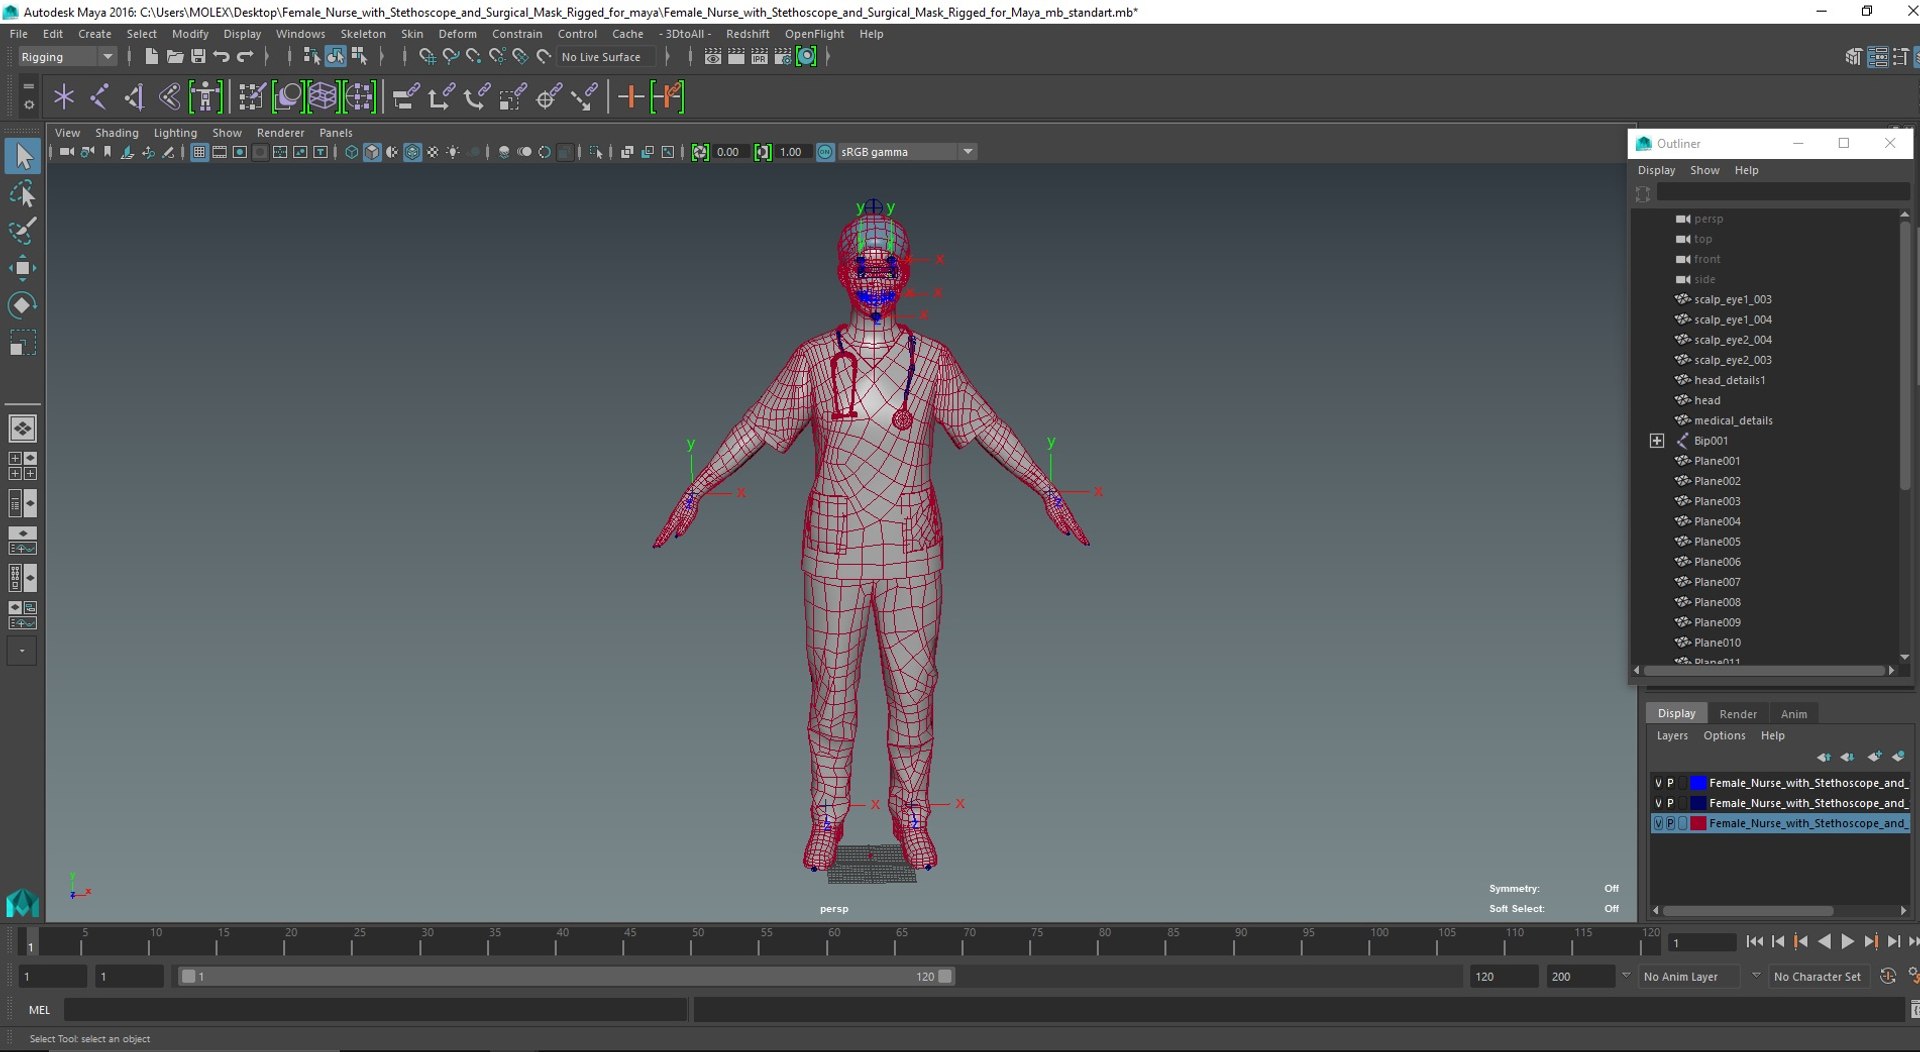
Task: Click go to start of playback range
Action: [1754, 942]
